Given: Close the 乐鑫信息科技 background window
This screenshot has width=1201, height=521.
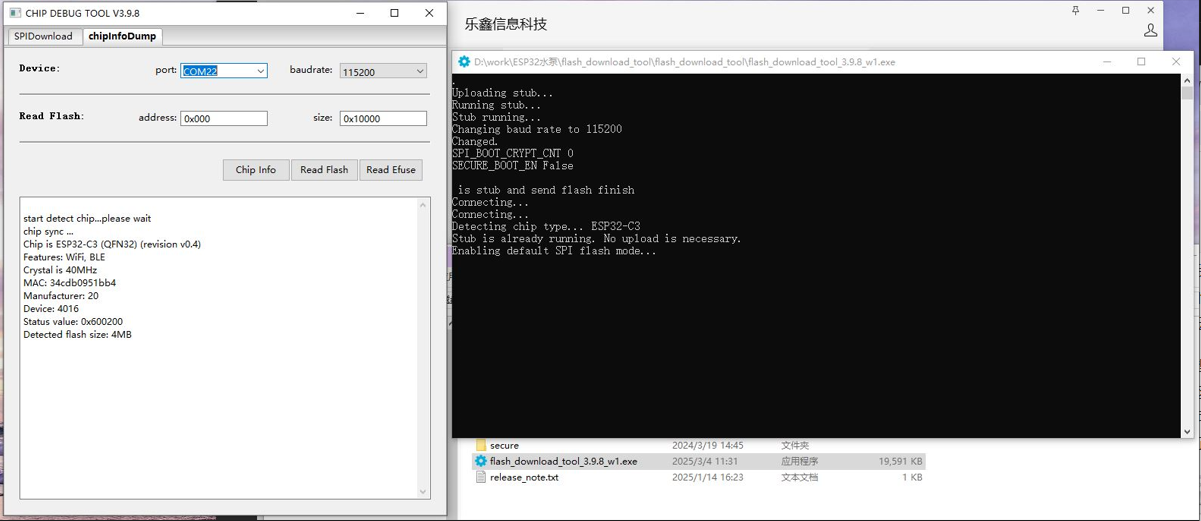Looking at the screenshot, I should [1151, 10].
